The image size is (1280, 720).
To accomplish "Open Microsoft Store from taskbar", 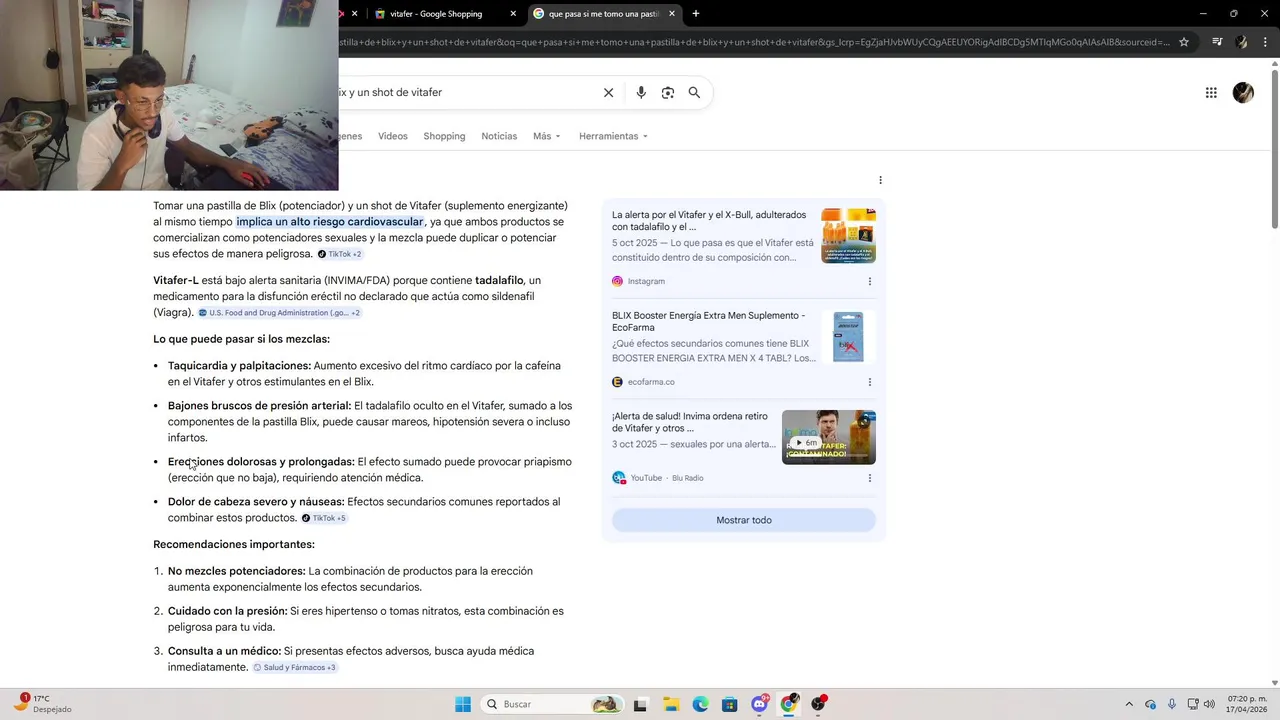I will [x=729, y=704].
